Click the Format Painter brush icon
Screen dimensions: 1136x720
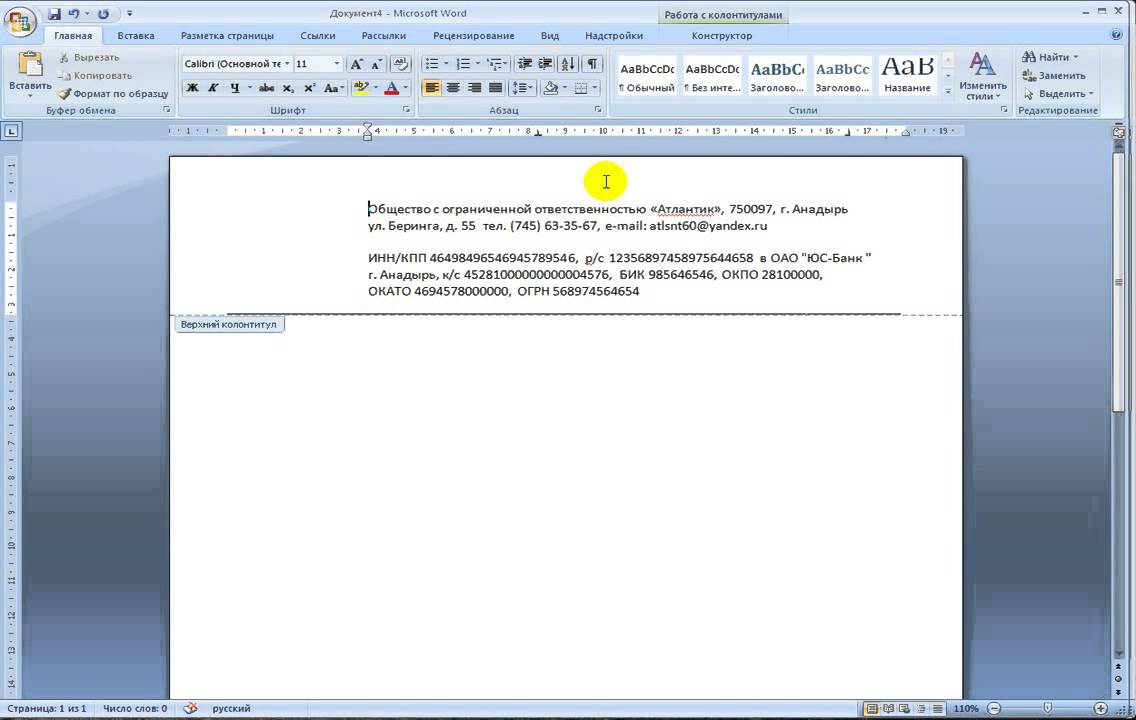pyautogui.click(x=65, y=94)
